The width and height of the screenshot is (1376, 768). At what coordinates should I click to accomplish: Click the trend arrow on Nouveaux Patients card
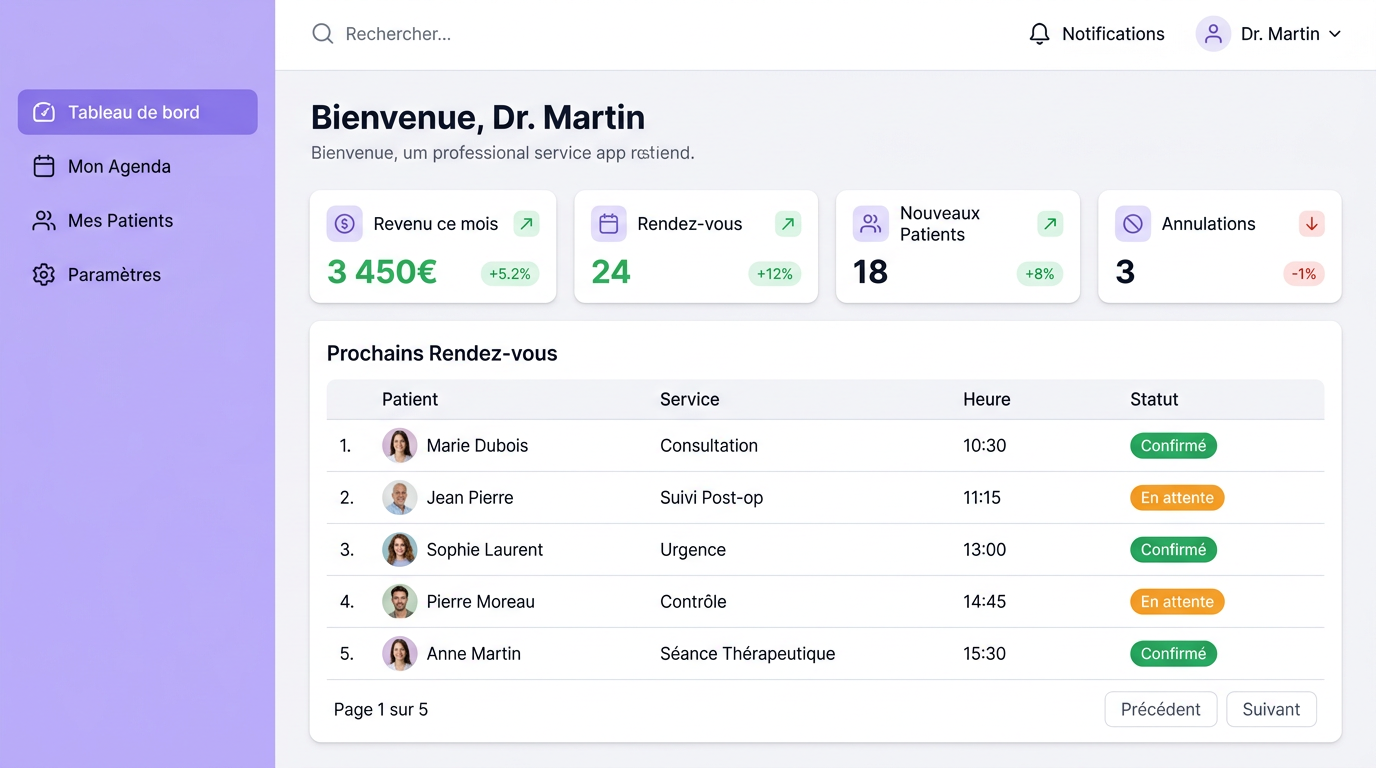(1050, 224)
